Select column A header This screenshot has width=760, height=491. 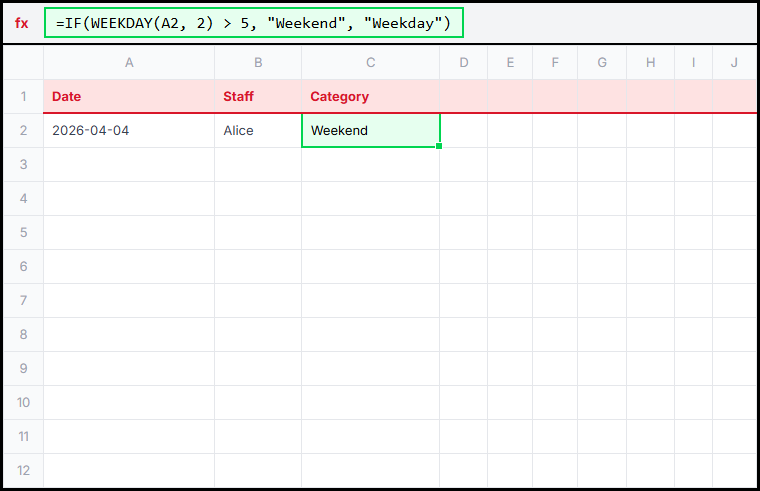(129, 63)
